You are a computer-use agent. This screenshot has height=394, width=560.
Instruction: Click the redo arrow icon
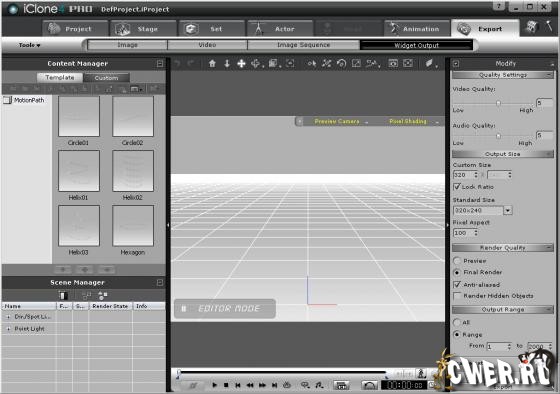pyautogui.click(x=190, y=64)
